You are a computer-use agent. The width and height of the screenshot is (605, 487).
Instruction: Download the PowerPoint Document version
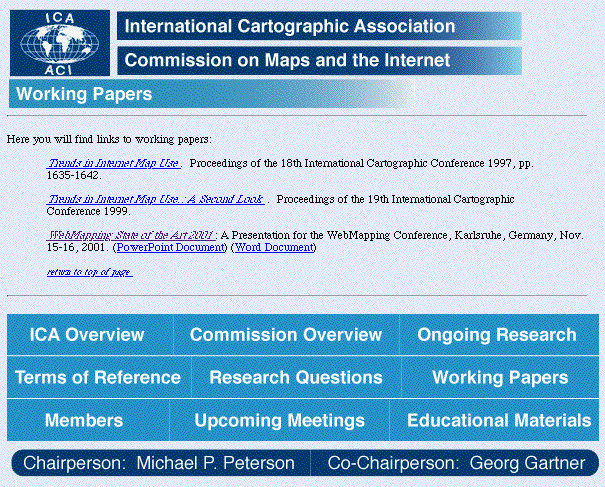[170, 247]
